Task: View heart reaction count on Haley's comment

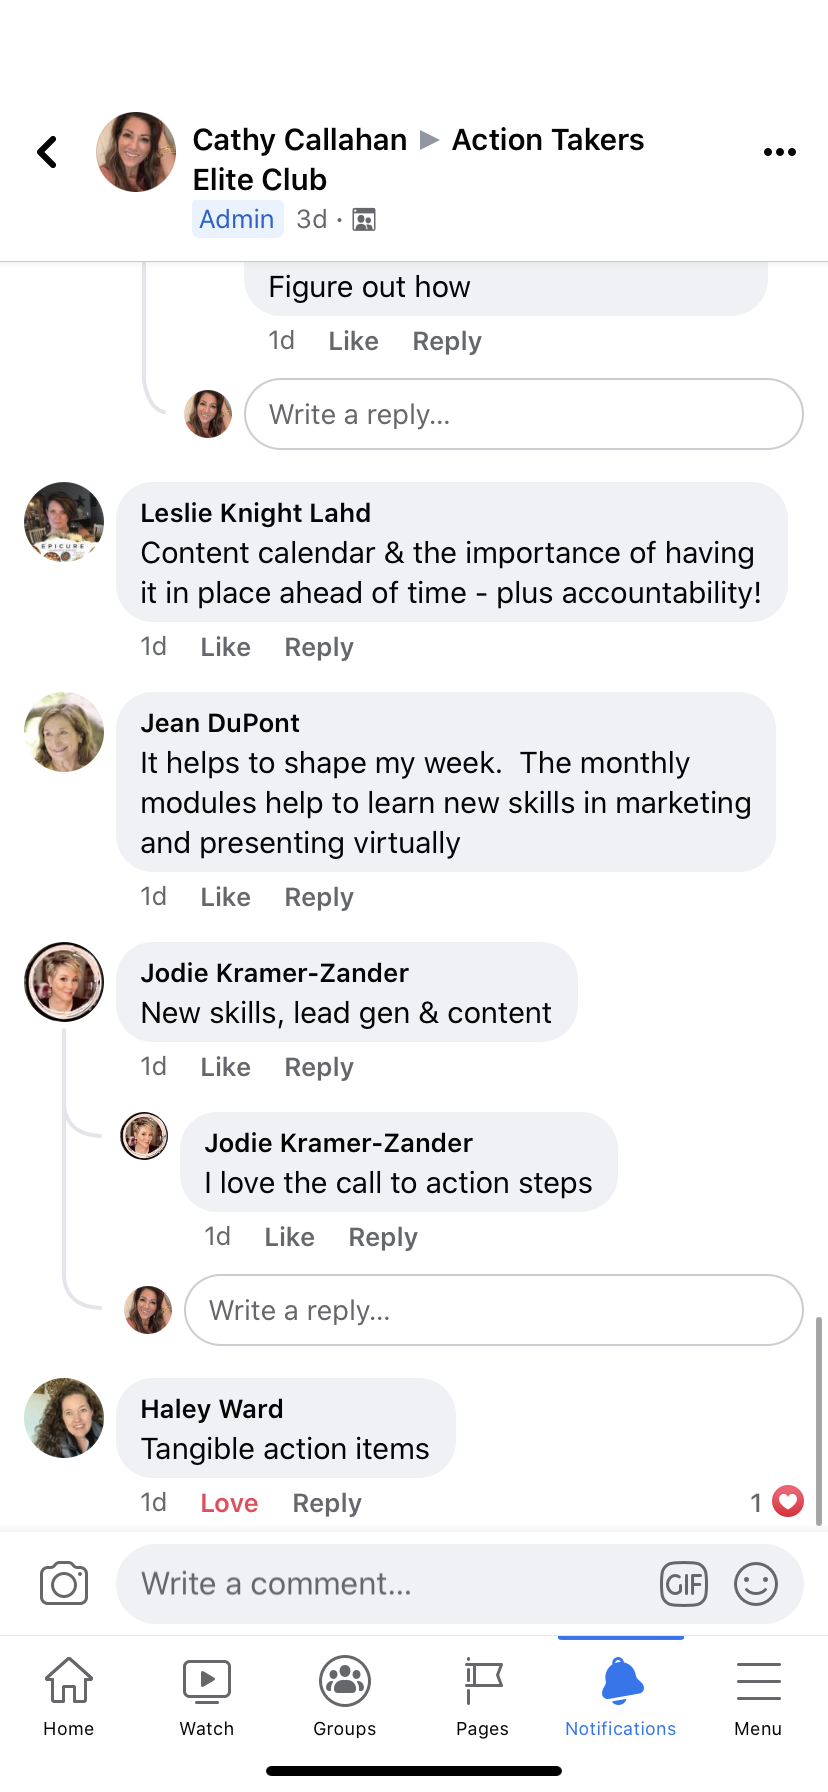Action: pos(777,1502)
